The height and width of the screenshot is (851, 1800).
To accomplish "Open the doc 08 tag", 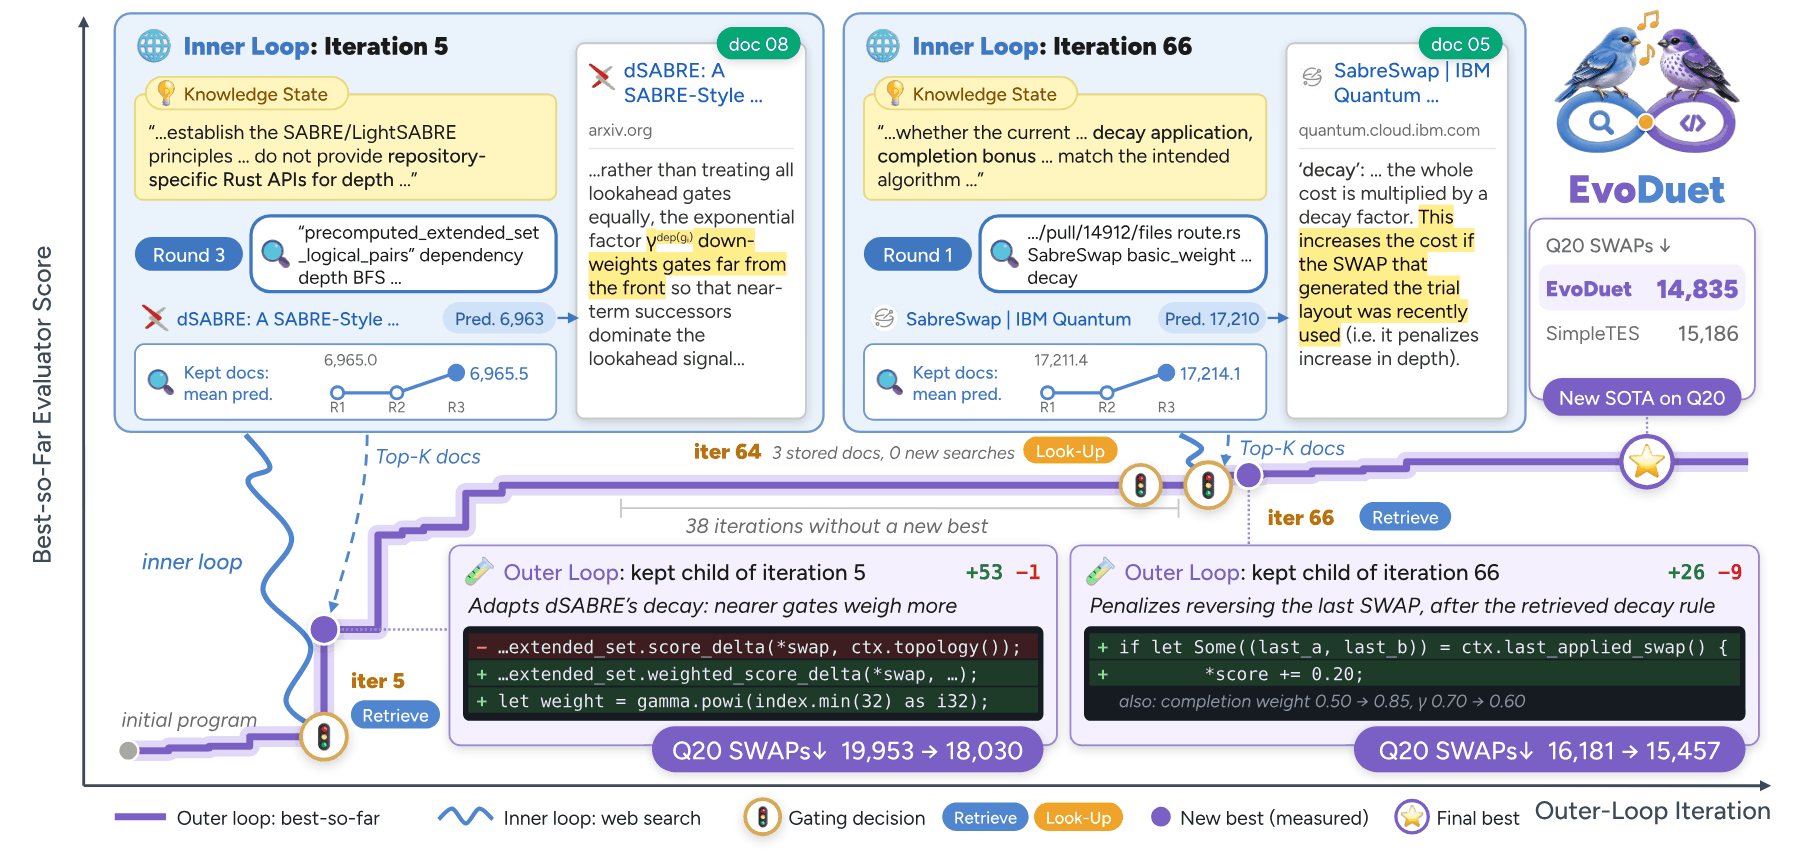I will click(x=758, y=44).
